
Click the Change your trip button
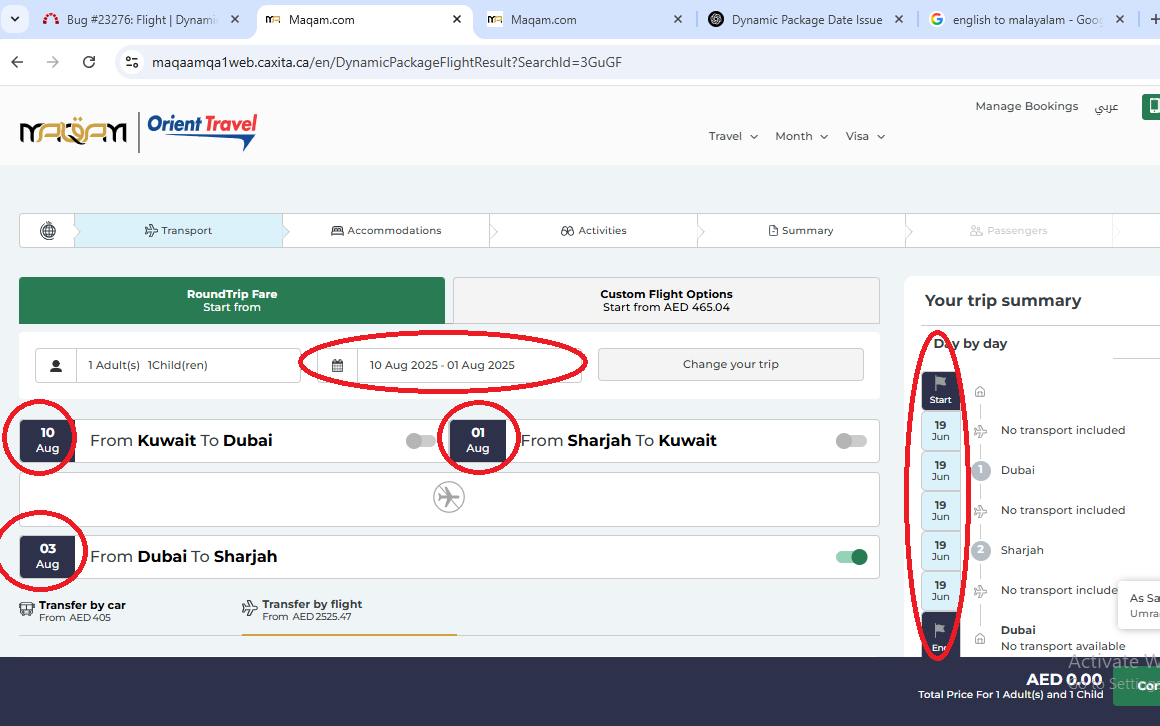click(x=730, y=365)
